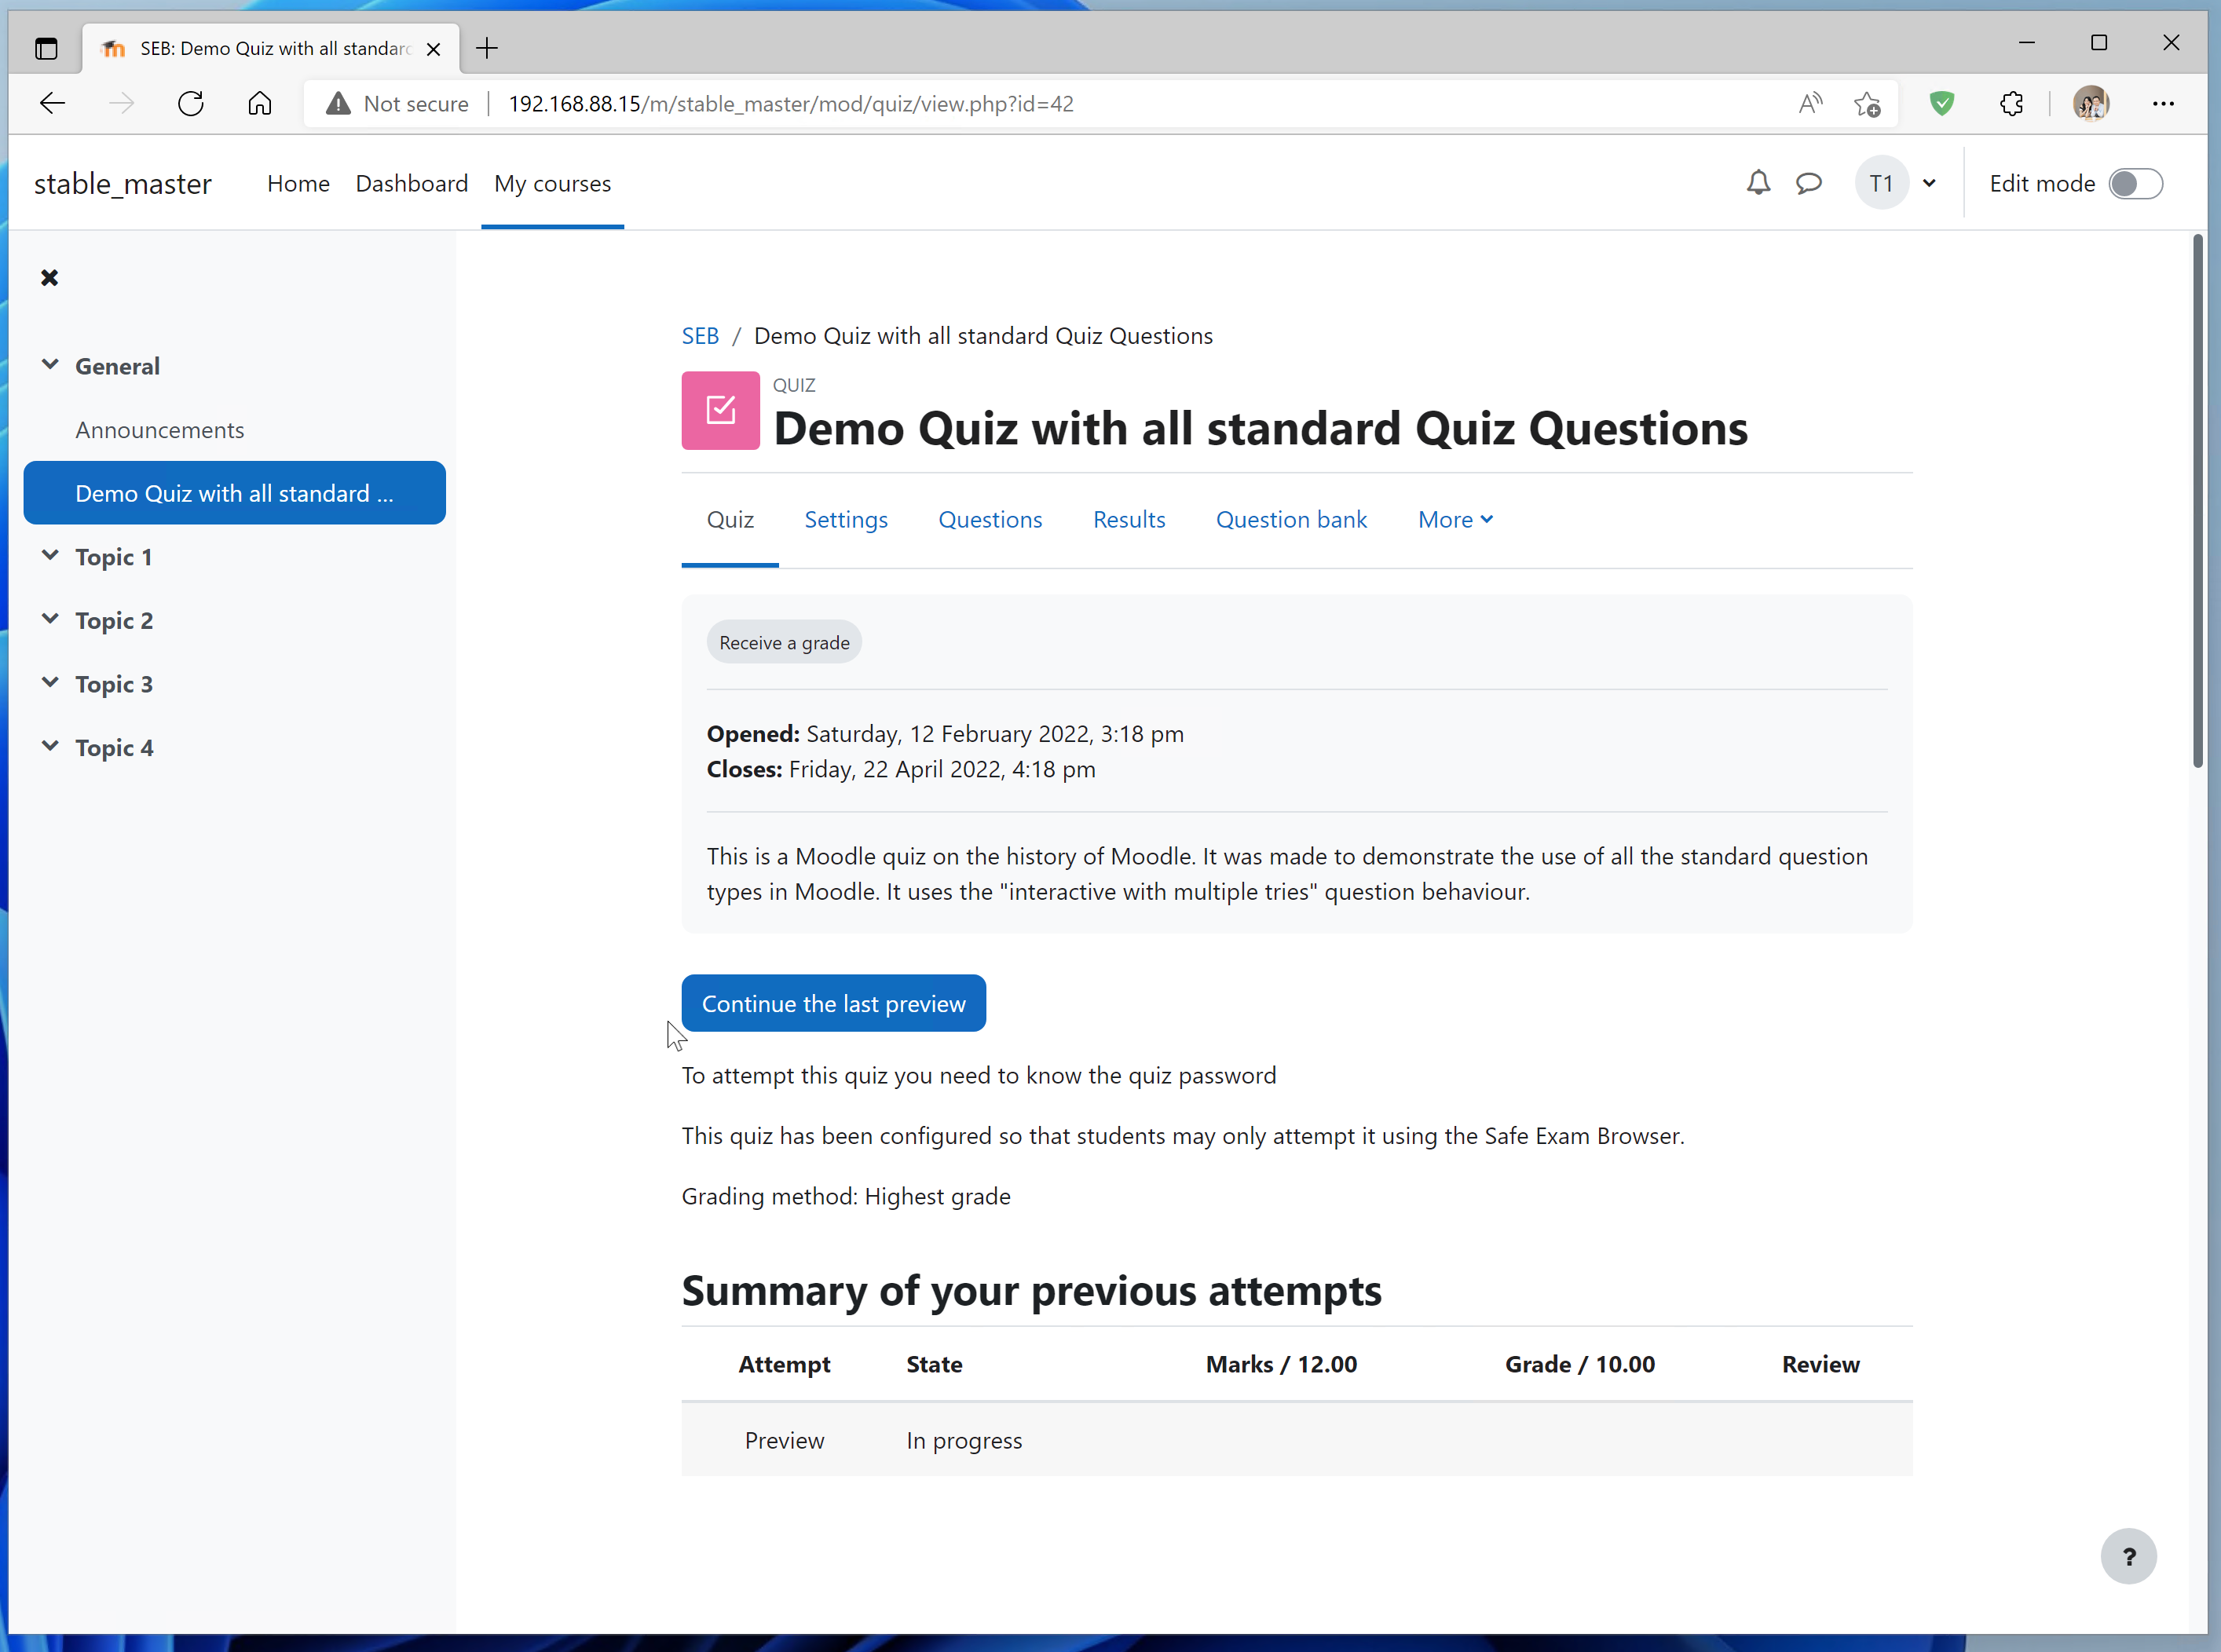Expand the user menu dropdown arrow
Viewport: 2221px width, 1652px height.
click(x=1929, y=183)
